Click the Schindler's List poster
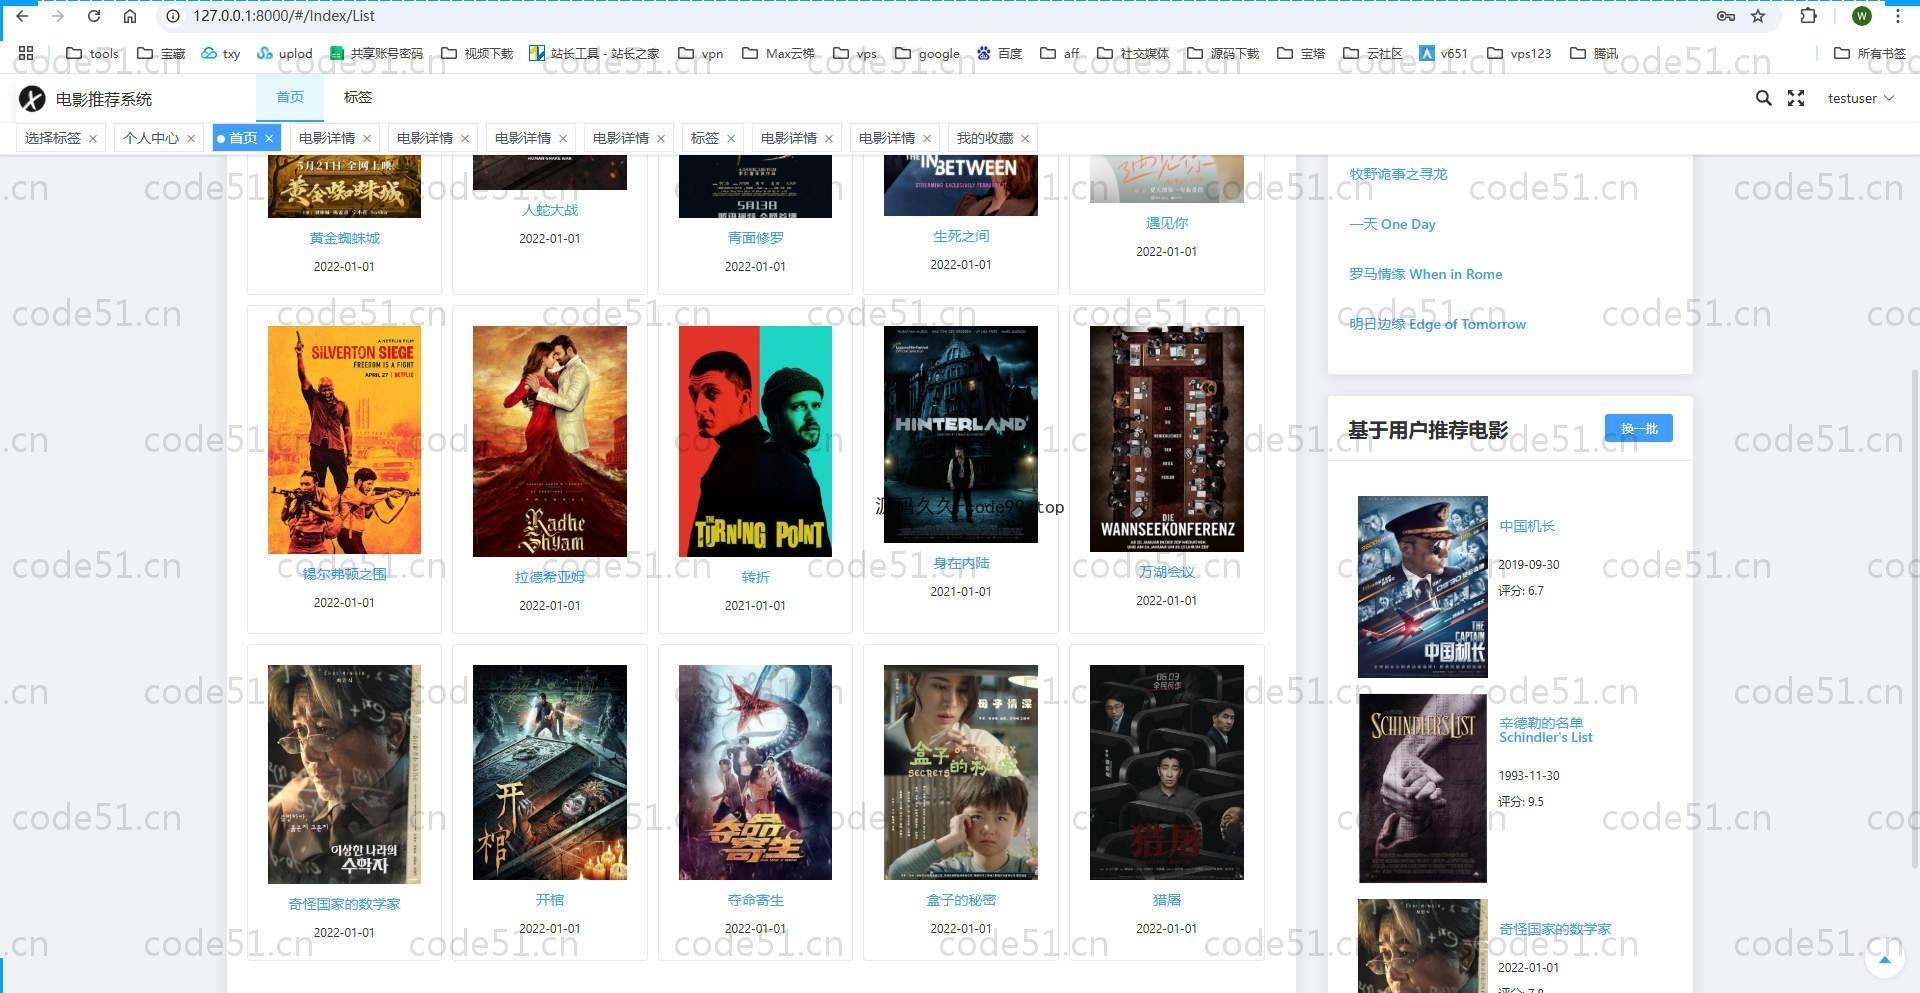1920x993 pixels. tap(1423, 788)
